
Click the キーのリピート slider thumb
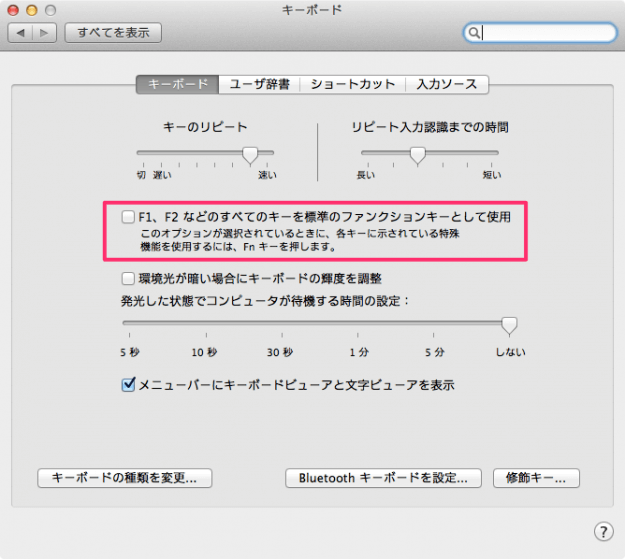250,155
